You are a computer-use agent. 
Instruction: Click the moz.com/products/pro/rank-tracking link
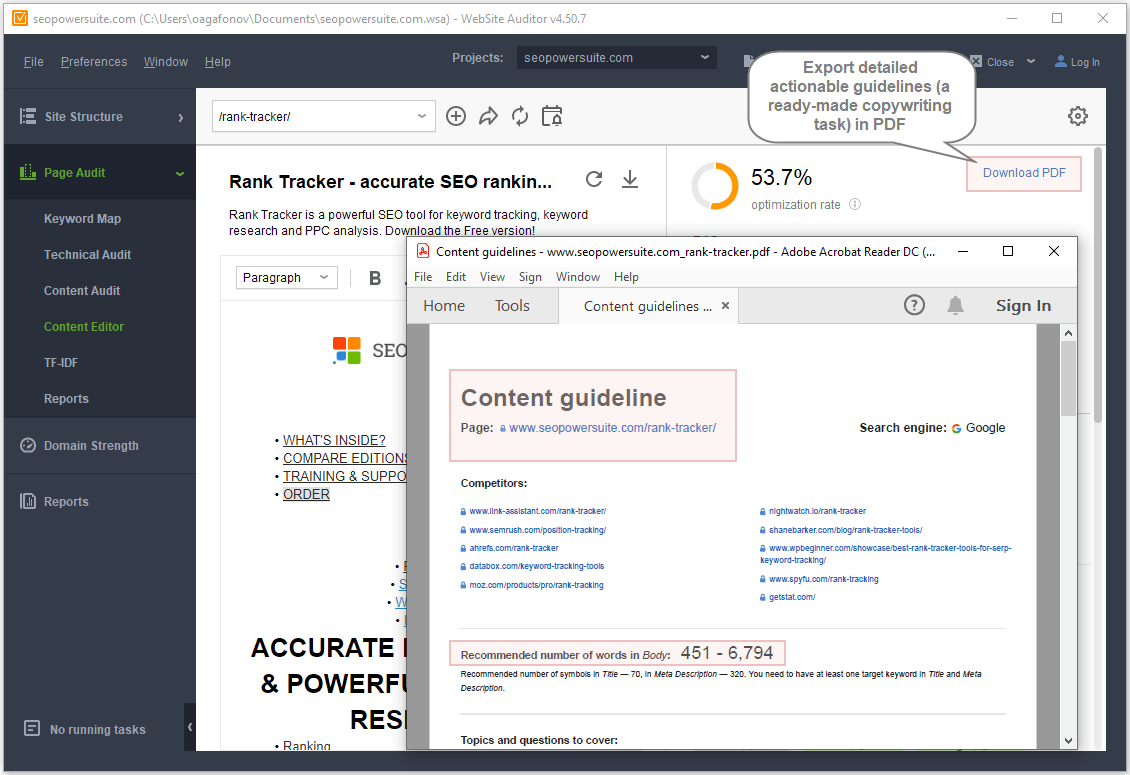(x=536, y=585)
